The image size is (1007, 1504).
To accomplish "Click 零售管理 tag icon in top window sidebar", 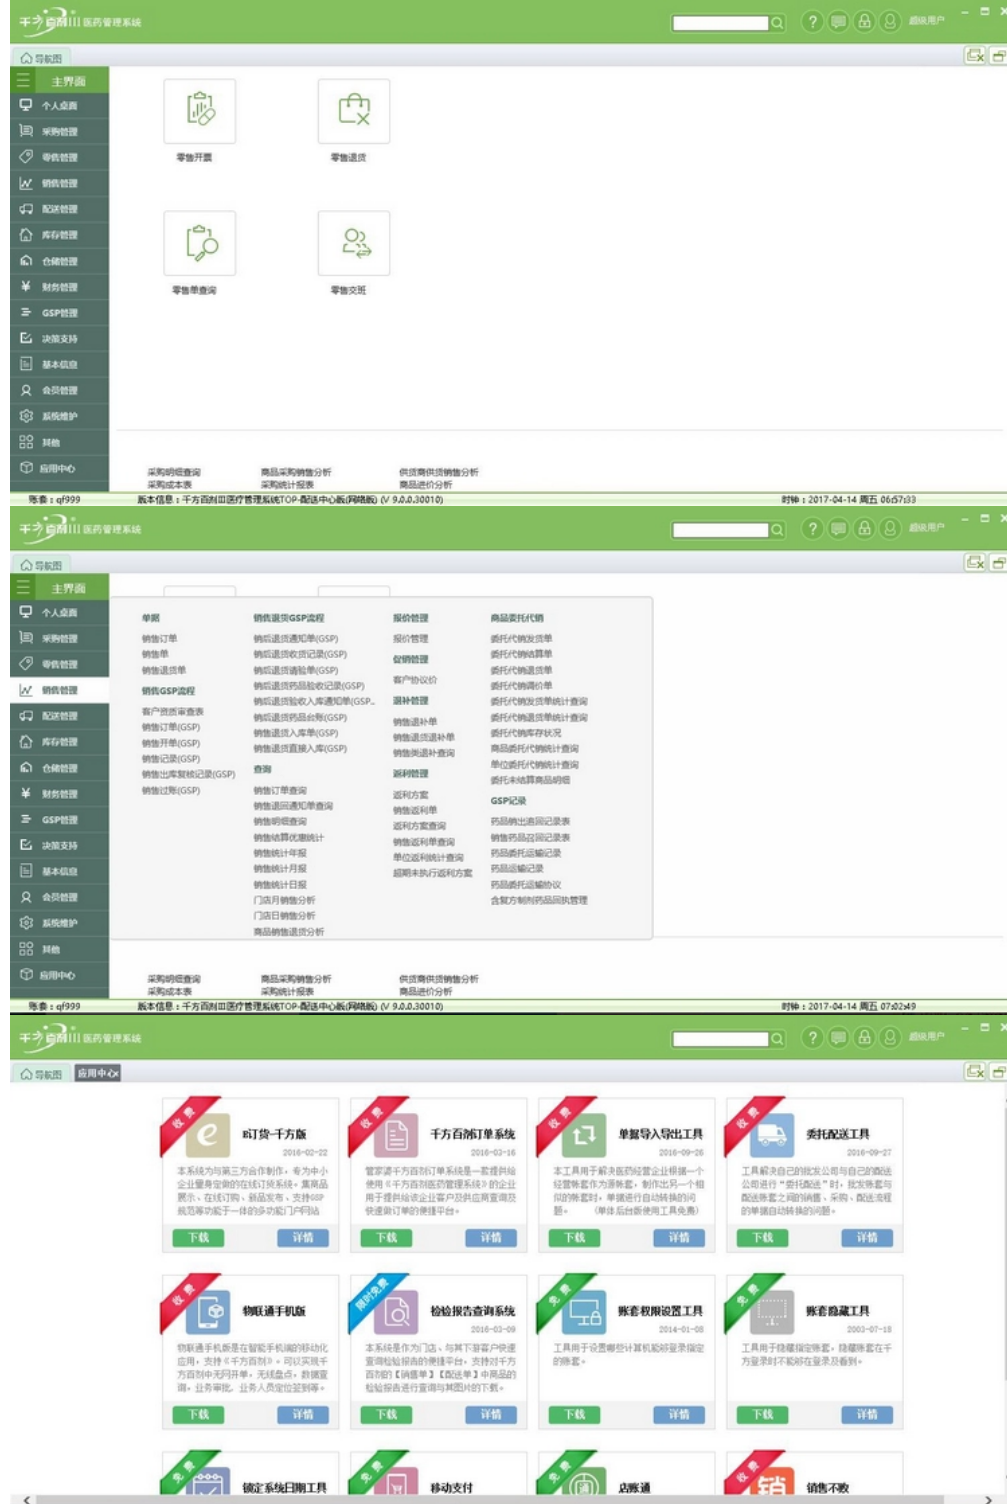I will pos(26,157).
